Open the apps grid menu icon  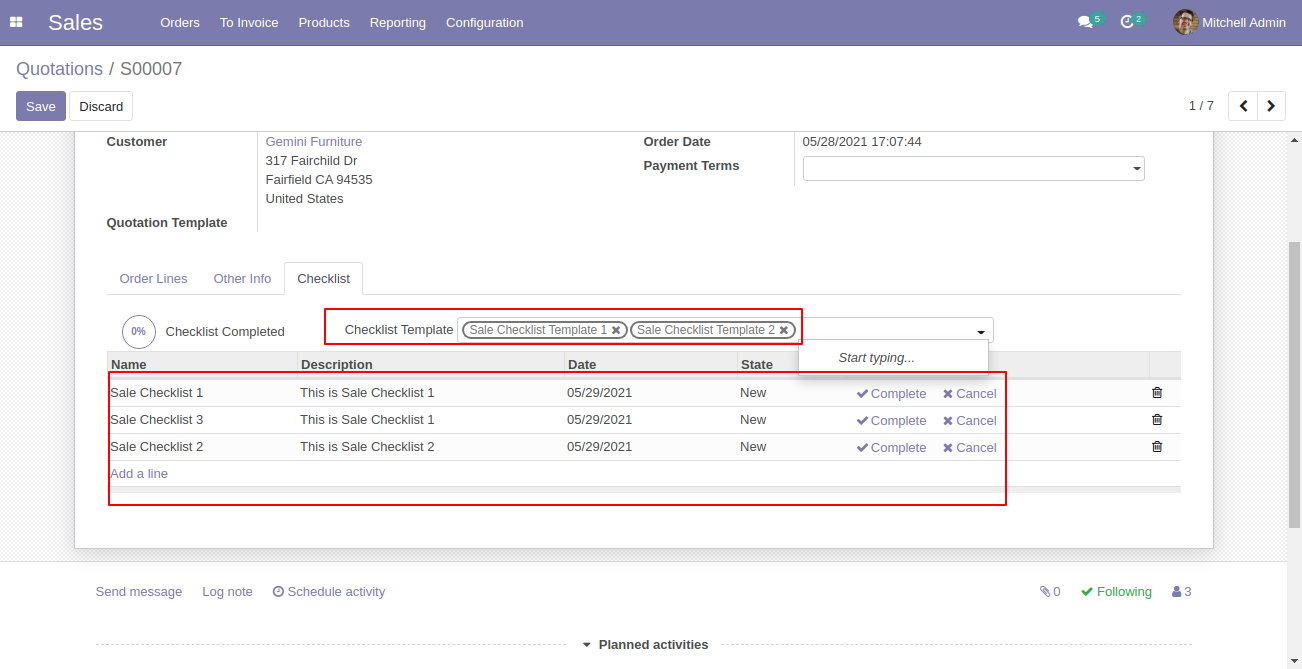coord(16,22)
